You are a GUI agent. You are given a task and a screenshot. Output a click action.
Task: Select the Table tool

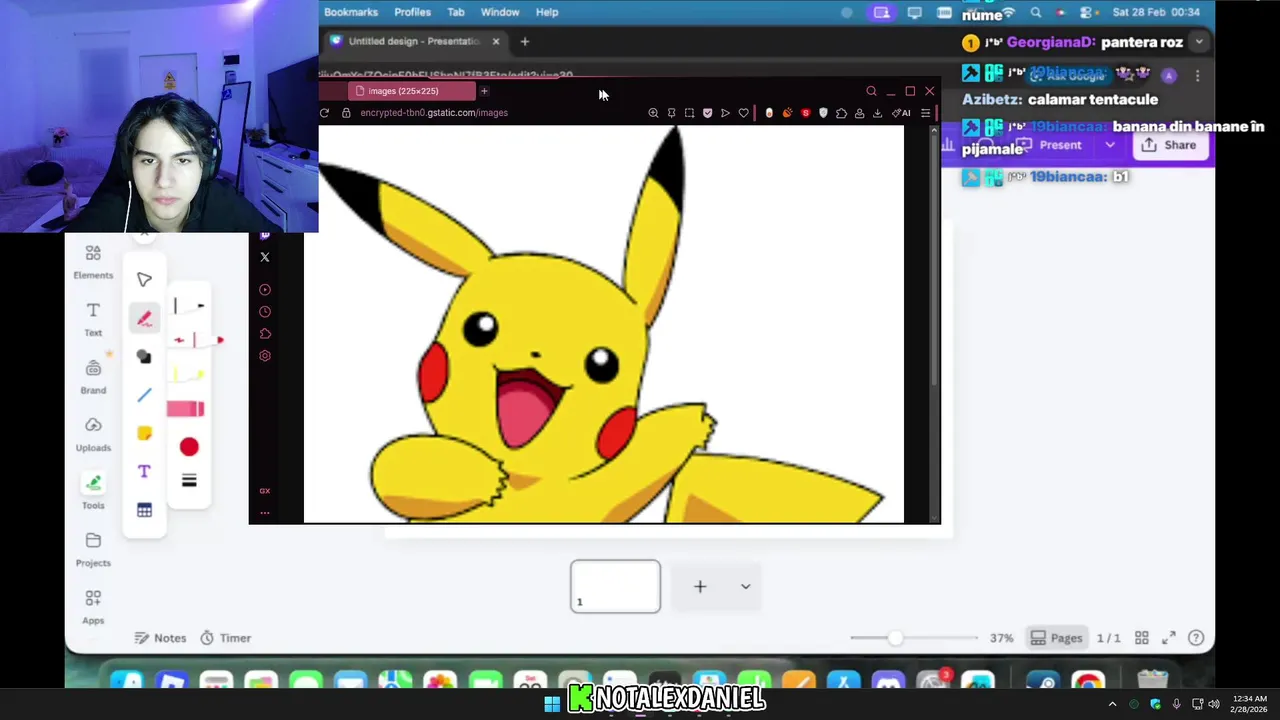[144, 510]
